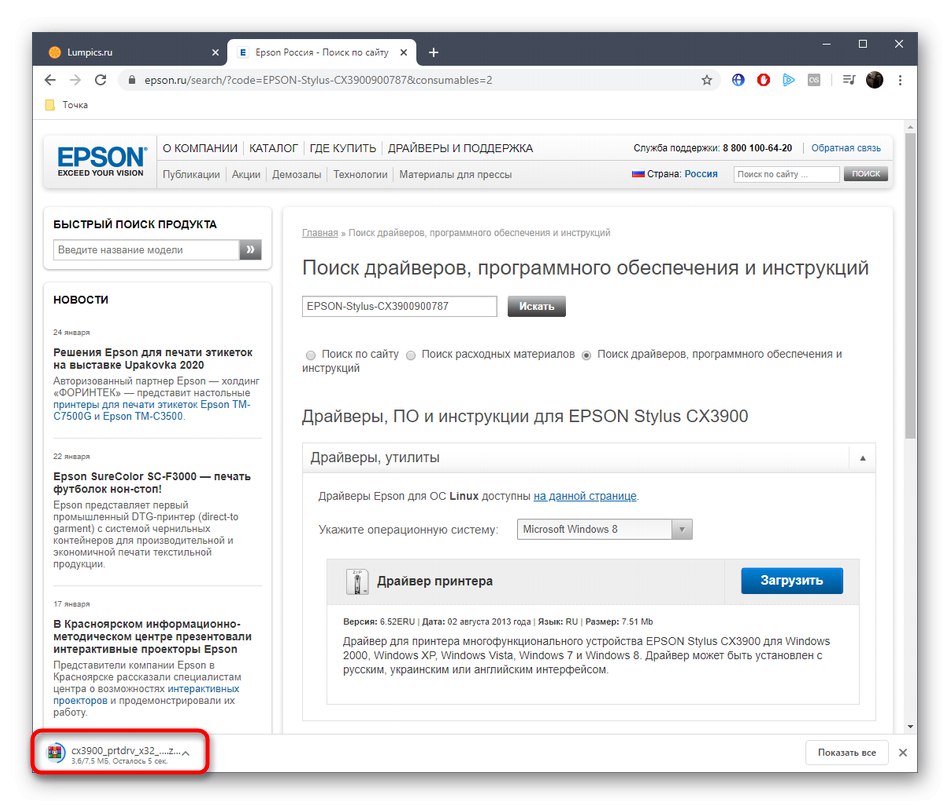Screen dimensions: 950x805
Task: Click the red hand ad-blocker extension icon
Action: pyautogui.click(x=765, y=79)
